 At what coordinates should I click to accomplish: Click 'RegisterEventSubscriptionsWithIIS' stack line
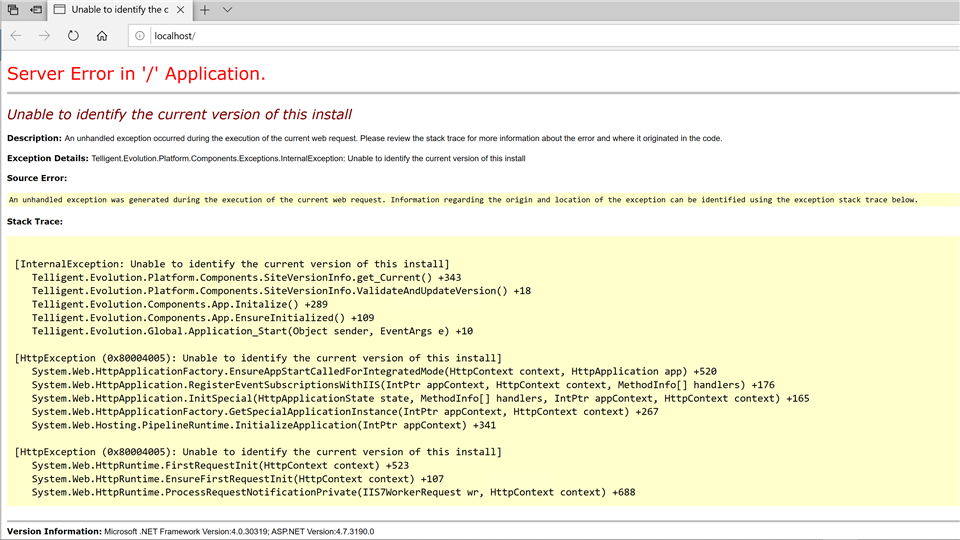point(403,385)
